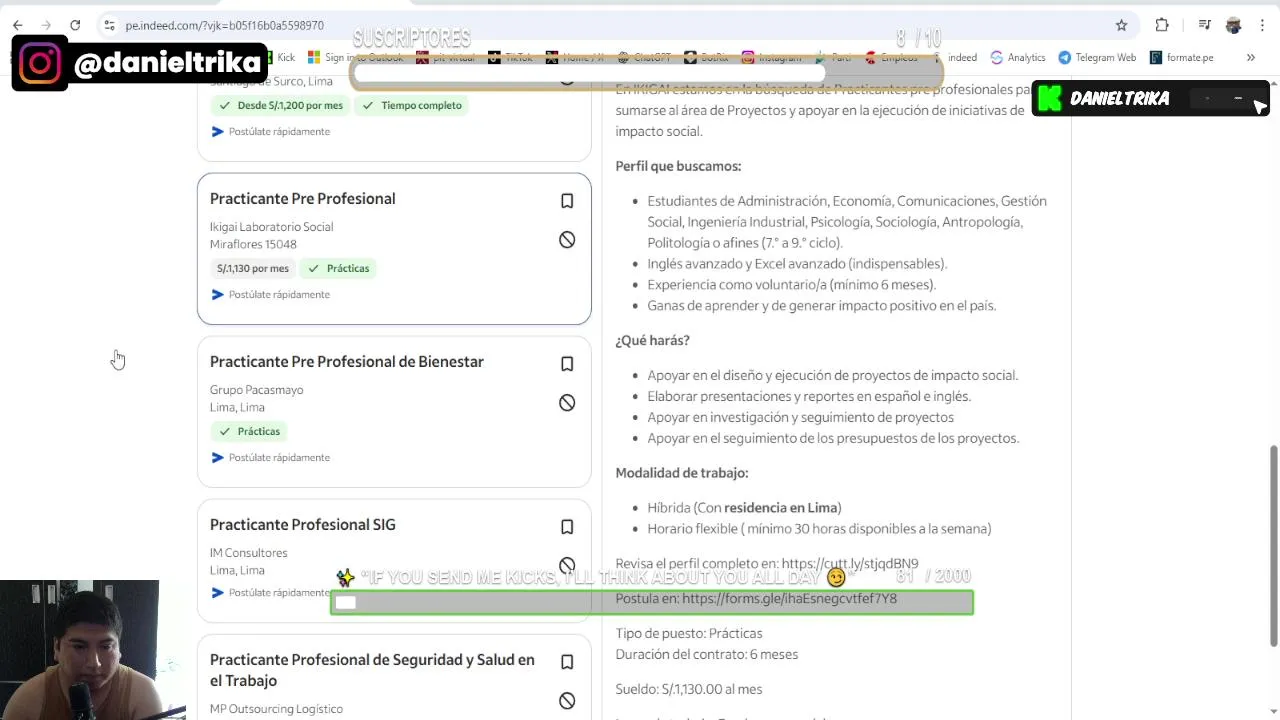Open the Analytics bookmark
Viewport: 1280px width, 720px height.
[x=1018, y=58]
